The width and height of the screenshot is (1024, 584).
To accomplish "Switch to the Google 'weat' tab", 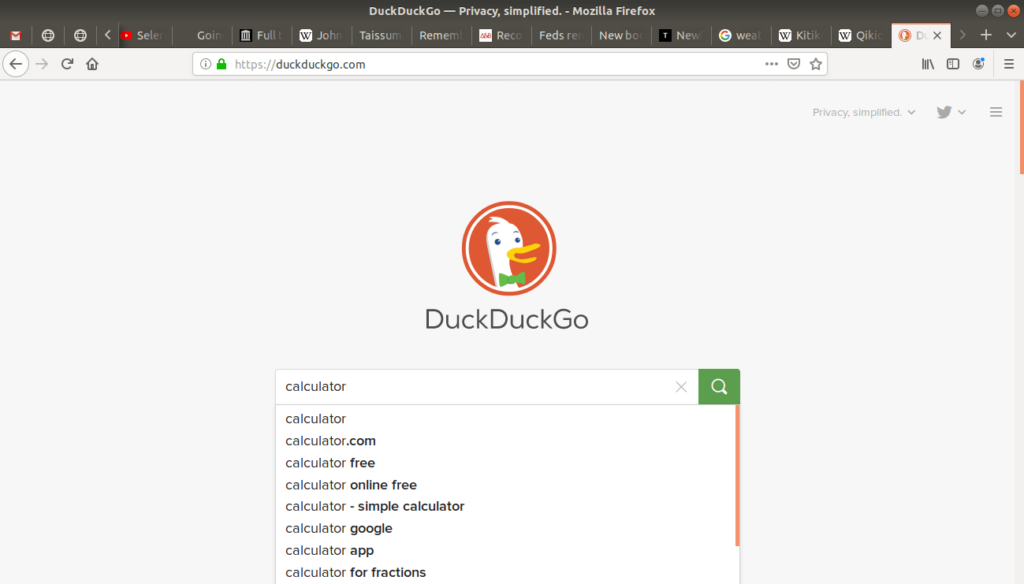I will [x=741, y=35].
